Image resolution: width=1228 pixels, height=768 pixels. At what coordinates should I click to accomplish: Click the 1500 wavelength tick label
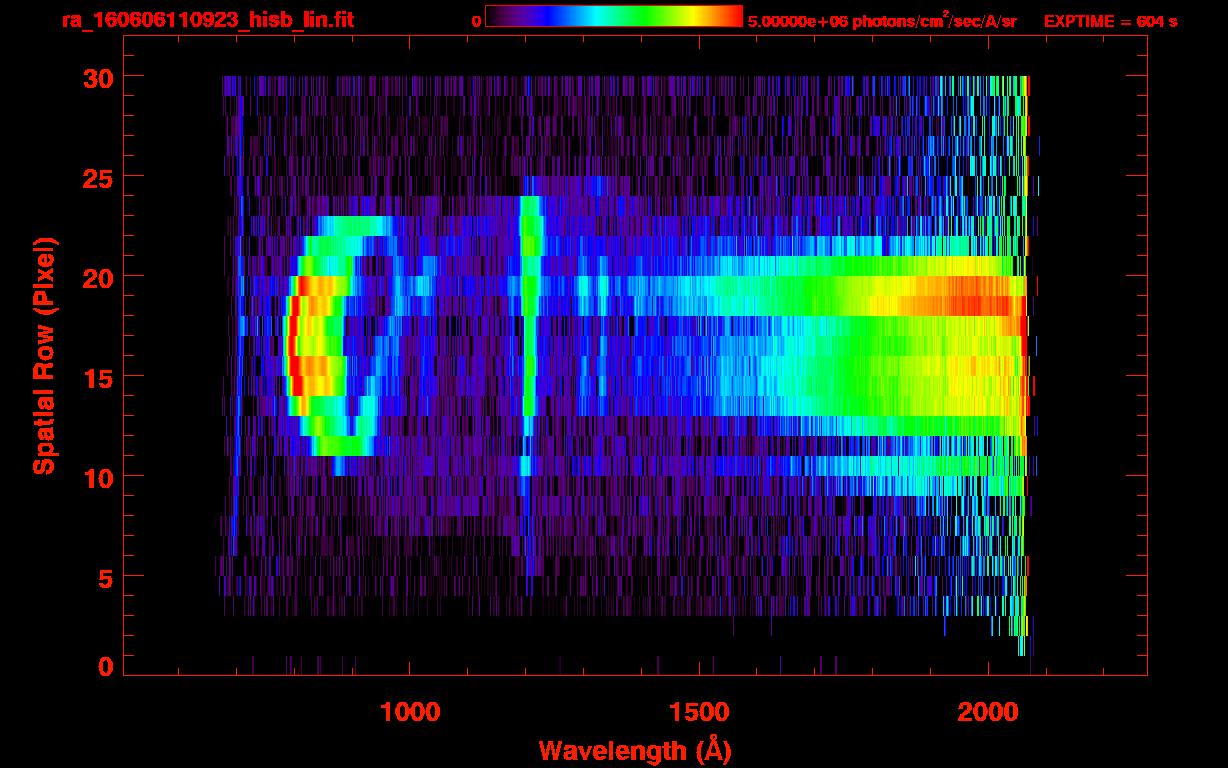[x=699, y=712]
